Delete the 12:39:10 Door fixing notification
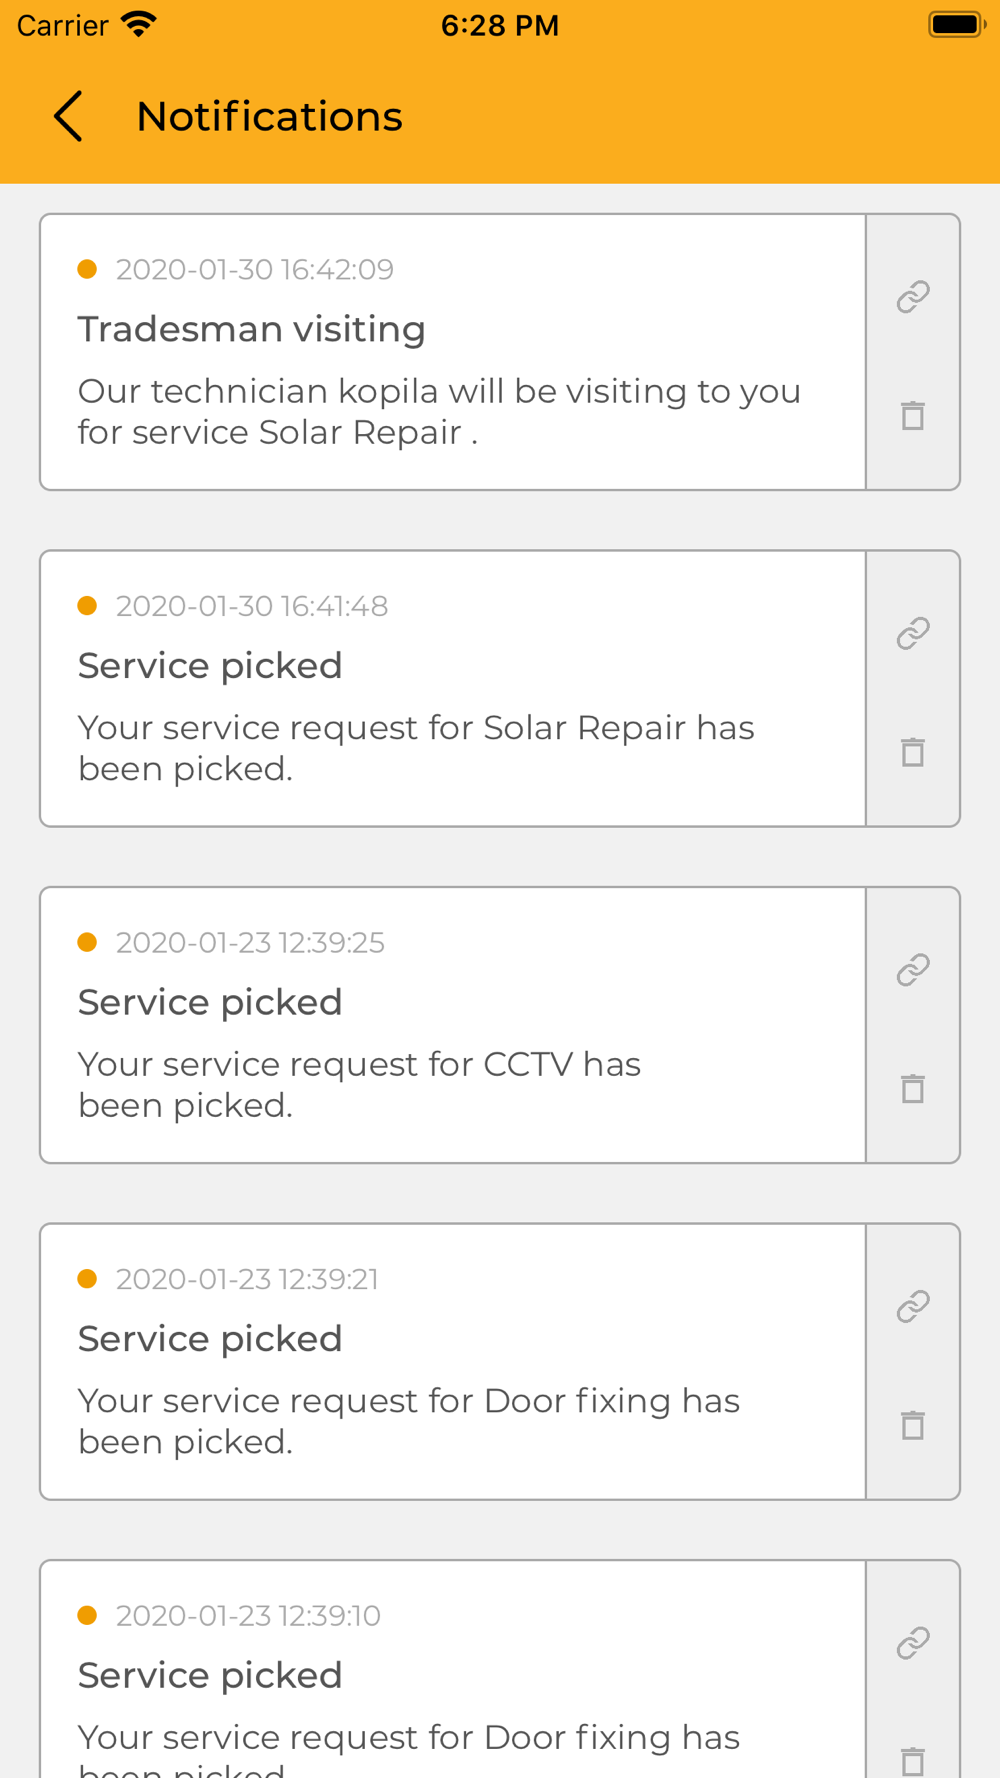This screenshot has height=1778, width=1000. 913,1760
